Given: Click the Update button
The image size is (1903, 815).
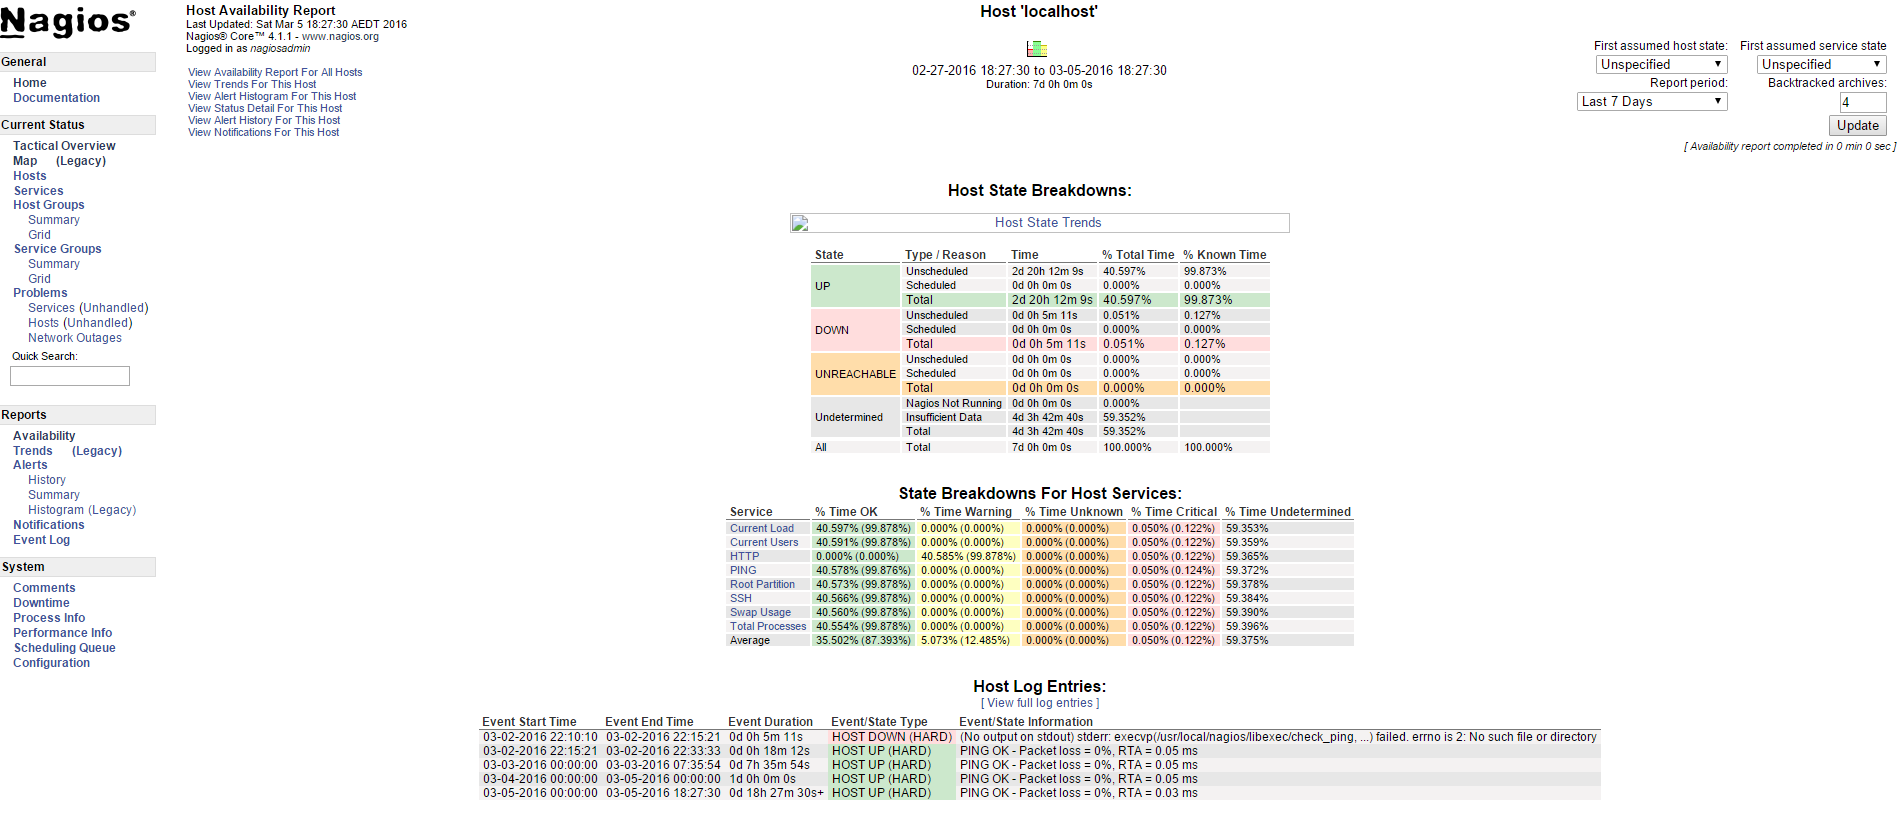Looking at the screenshot, I should 1857,126.
